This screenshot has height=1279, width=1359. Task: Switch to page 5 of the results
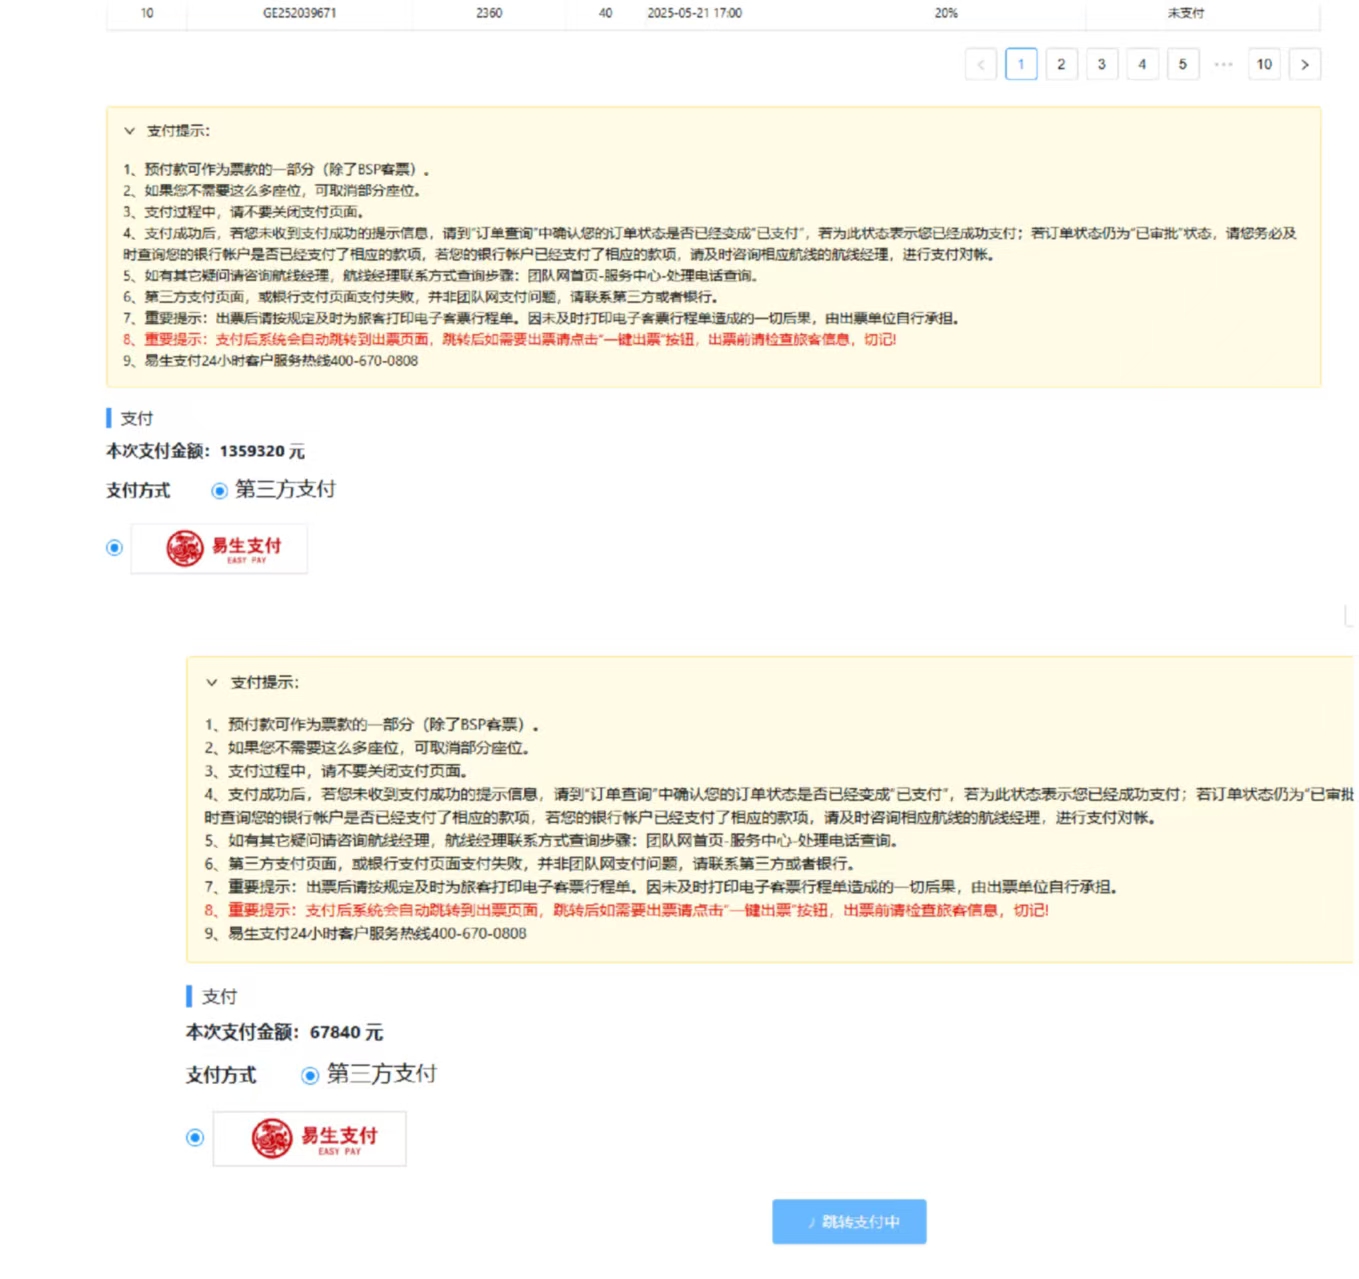(x=1182, y=64)
